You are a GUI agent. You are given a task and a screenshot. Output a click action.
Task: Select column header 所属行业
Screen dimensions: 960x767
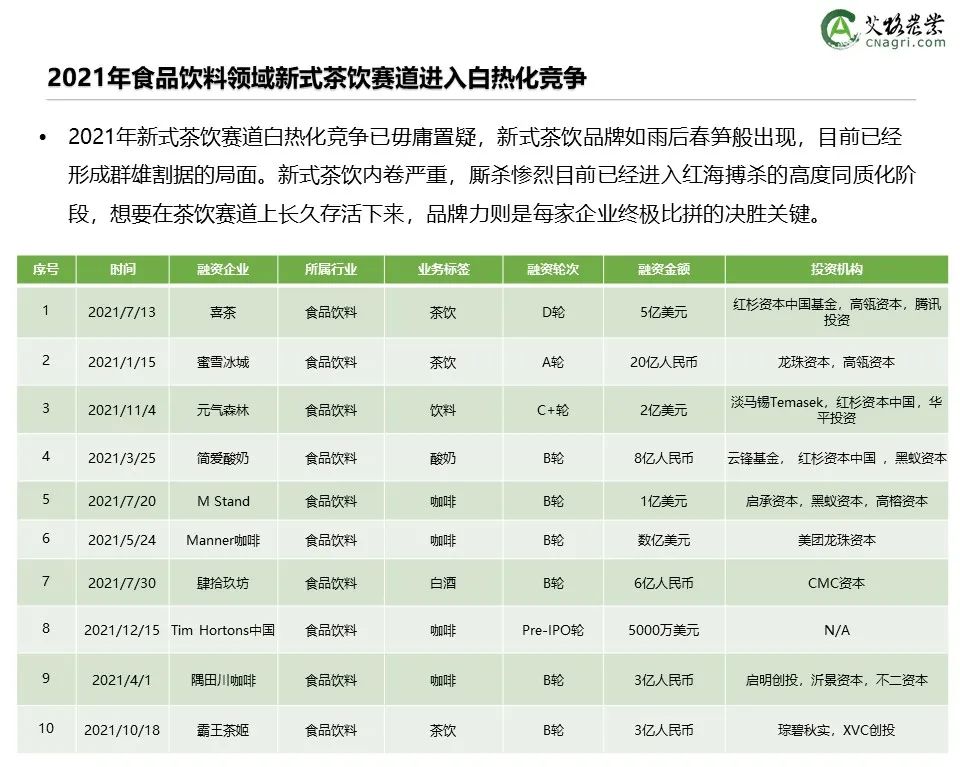[x=331, y=269]
